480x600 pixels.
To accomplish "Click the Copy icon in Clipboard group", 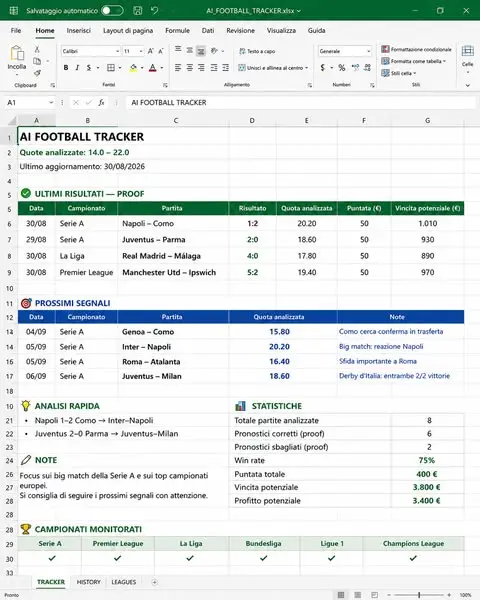I will click(x=37, y=61).
